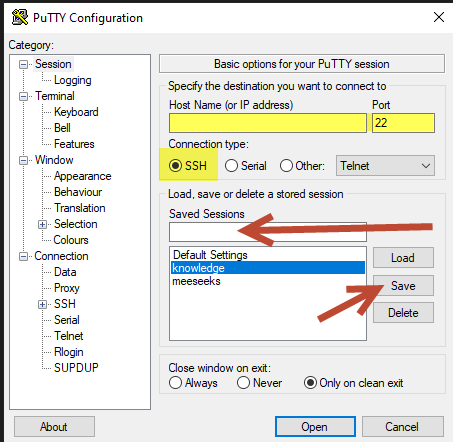Expand the Selection tree node
Image resolution: width=453 pixels, height=442 pixels.
[x=42, y=224]
